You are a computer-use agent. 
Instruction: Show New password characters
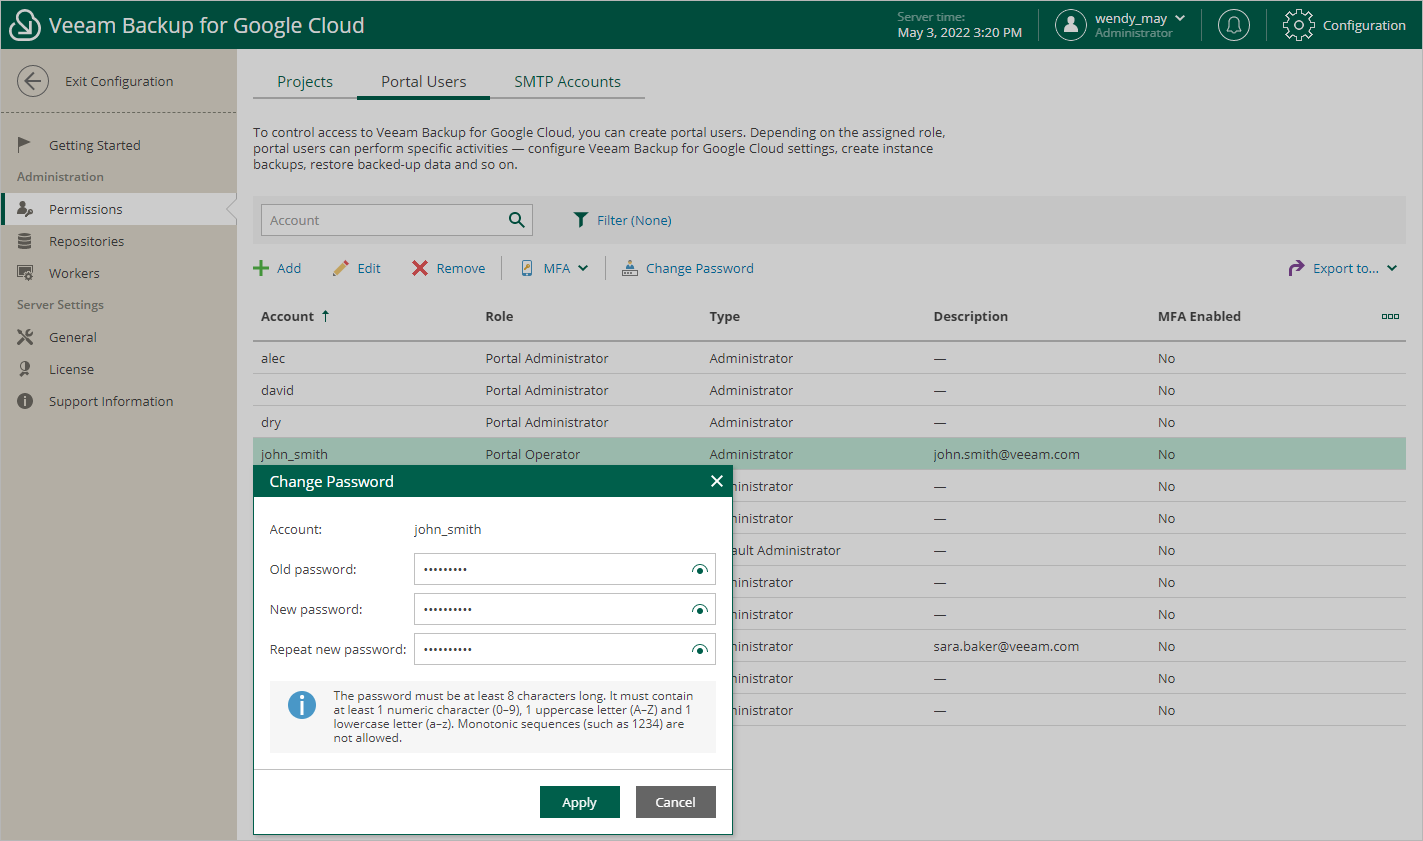pos(700,610)
